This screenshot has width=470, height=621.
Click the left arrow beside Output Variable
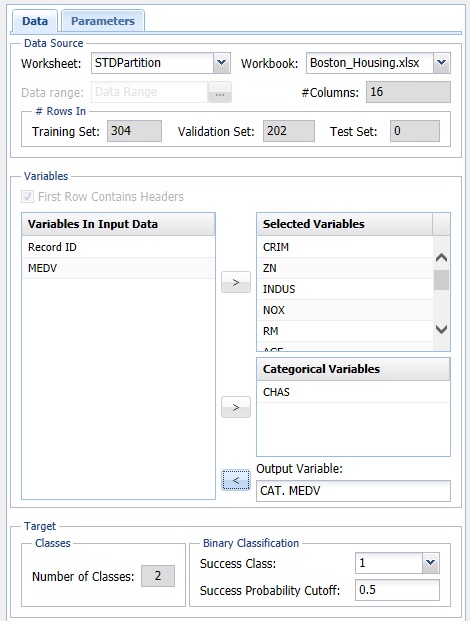tap(236, 480)
